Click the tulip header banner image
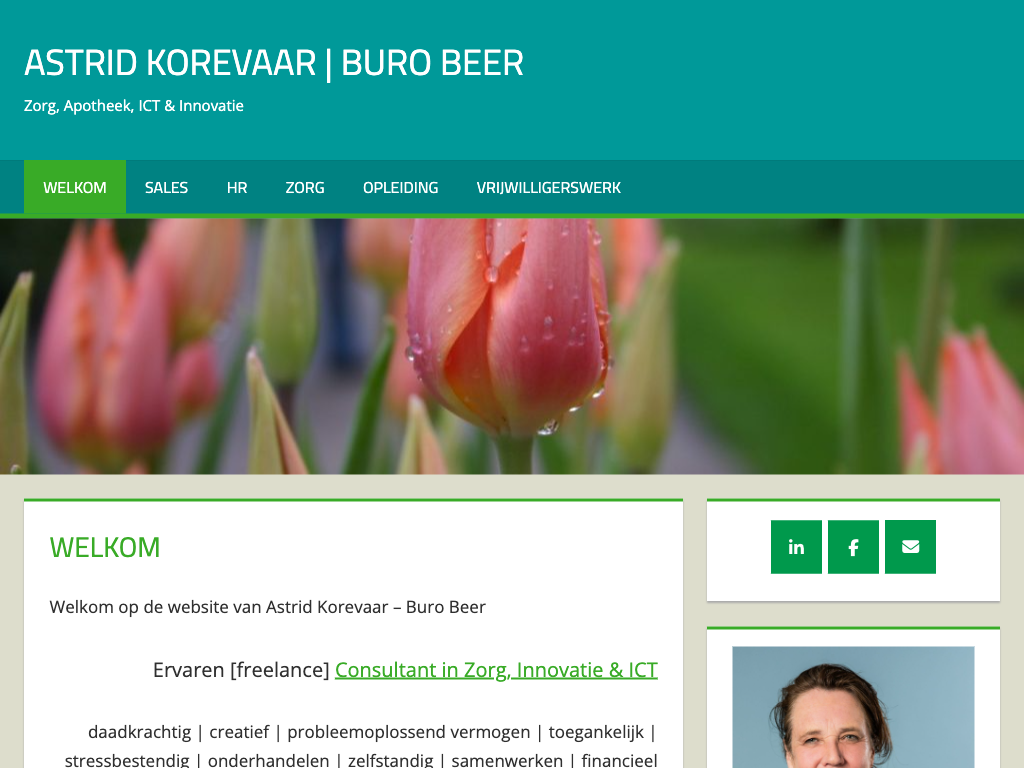1024x768 pixels. [x=512, y=347]
